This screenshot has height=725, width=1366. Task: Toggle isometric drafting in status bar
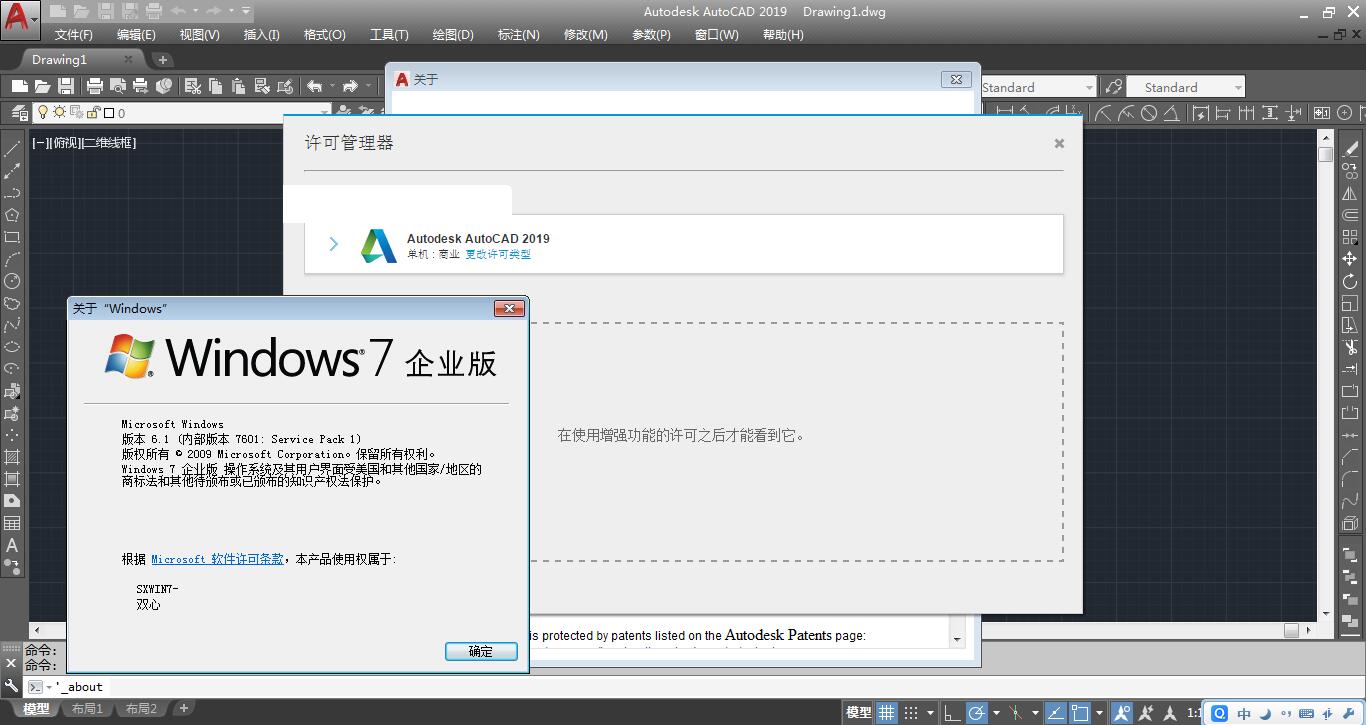(1016, 712)
